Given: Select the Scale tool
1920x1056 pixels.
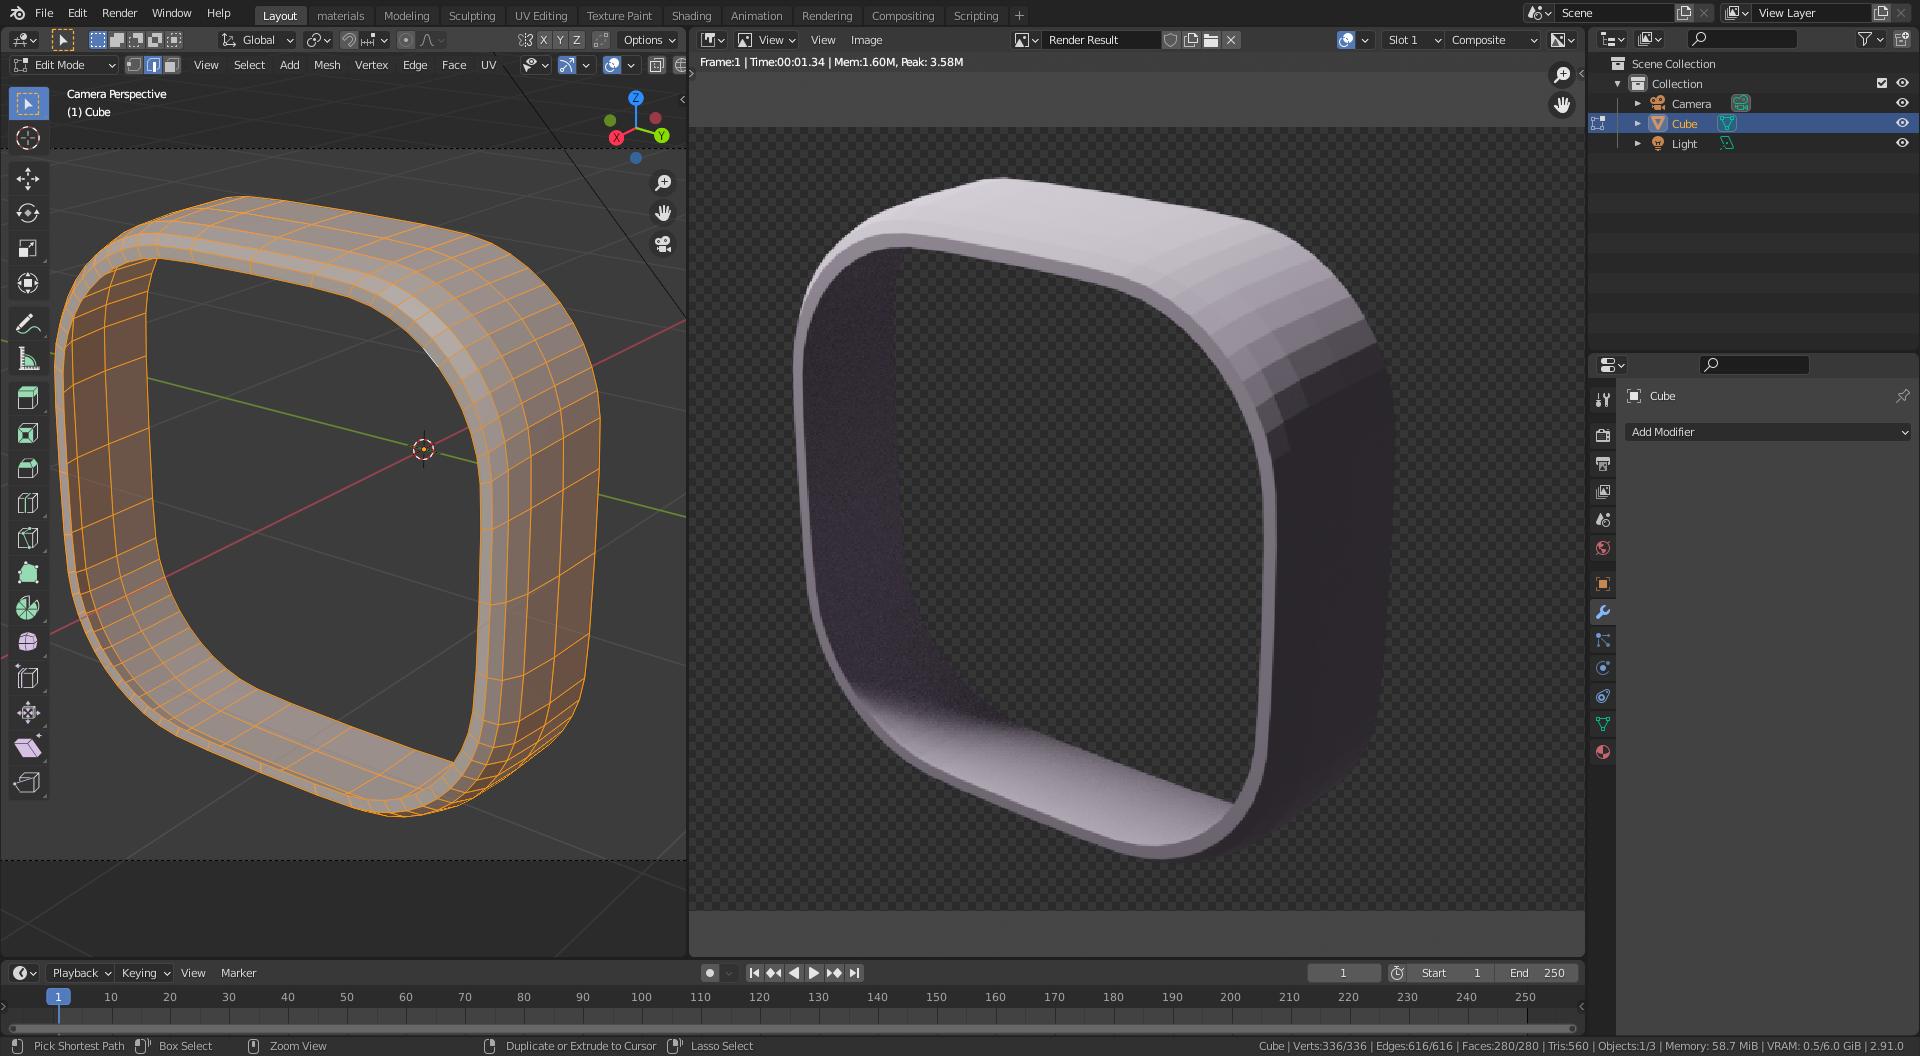Looking at the screenshot, I should click(x=28, y=248).
